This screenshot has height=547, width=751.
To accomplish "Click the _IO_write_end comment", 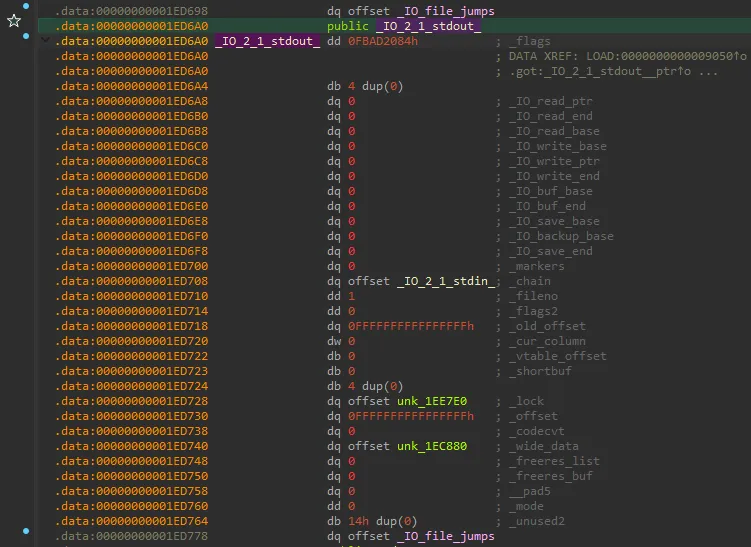I will click(x=554, y=176).
